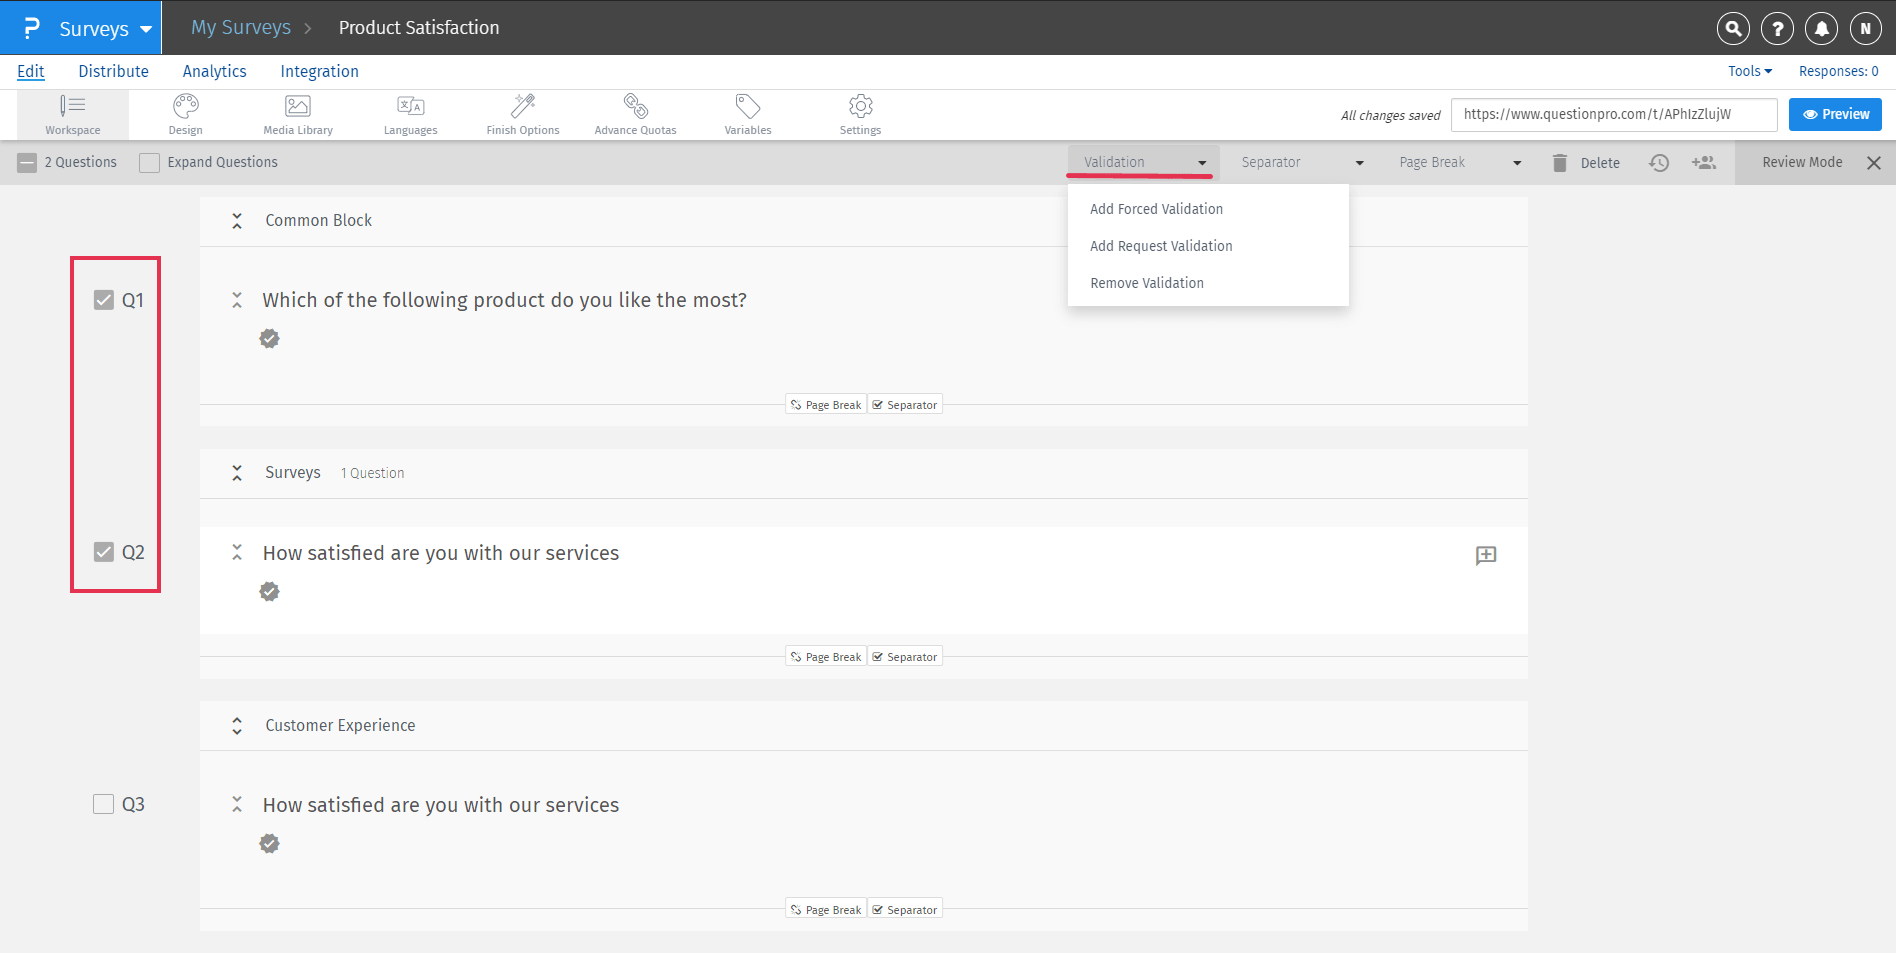This screenshot has width=1896, height=953.
Task: Click the Responses: 0 link
Action: click(1838, 71)
